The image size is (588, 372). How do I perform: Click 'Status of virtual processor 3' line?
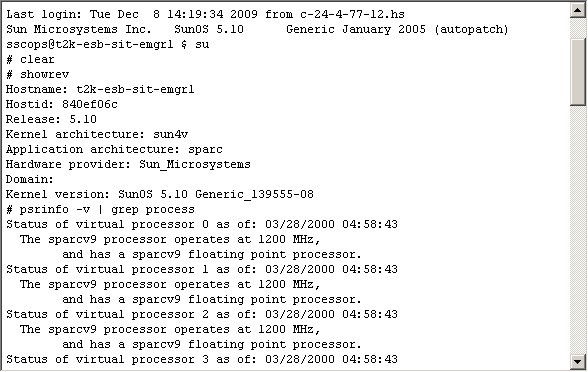pos(202,359)
